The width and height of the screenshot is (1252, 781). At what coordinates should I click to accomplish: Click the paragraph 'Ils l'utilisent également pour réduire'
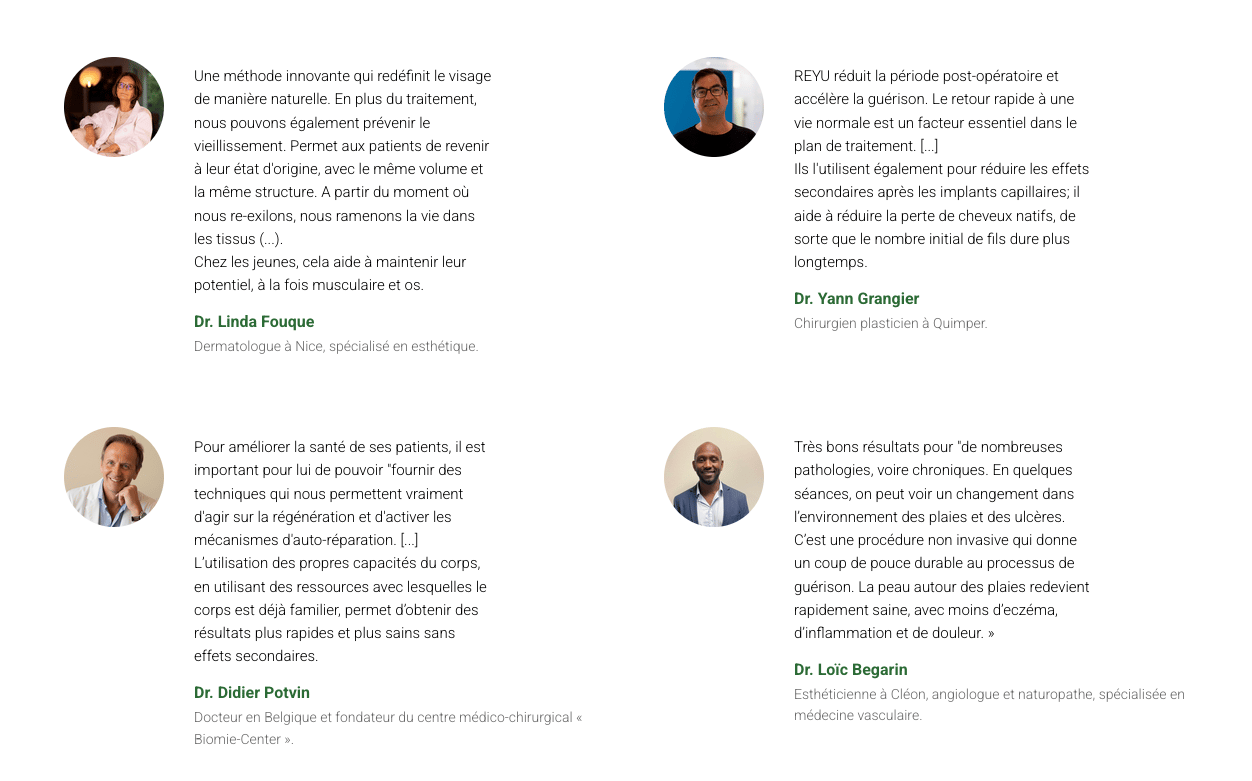(942, 215)
